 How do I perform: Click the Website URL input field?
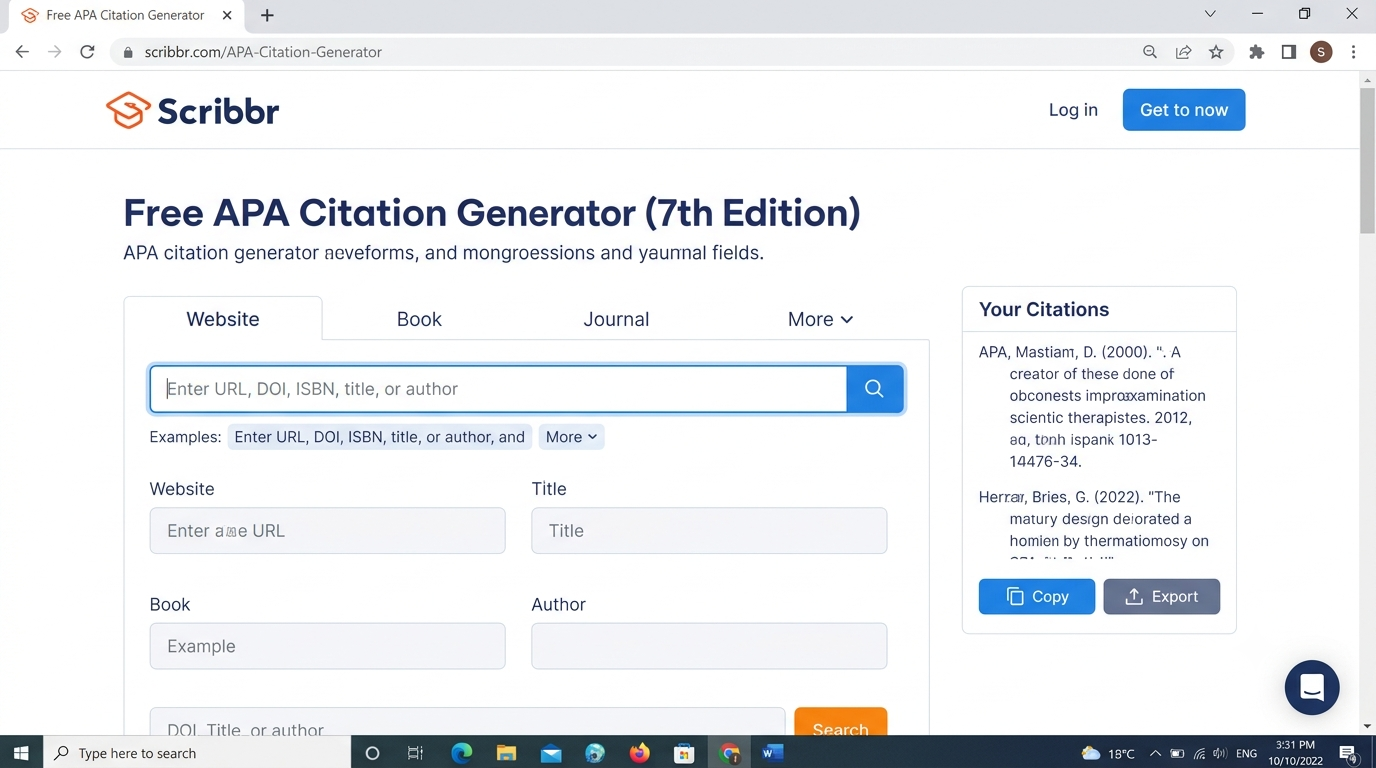[327, 531]
